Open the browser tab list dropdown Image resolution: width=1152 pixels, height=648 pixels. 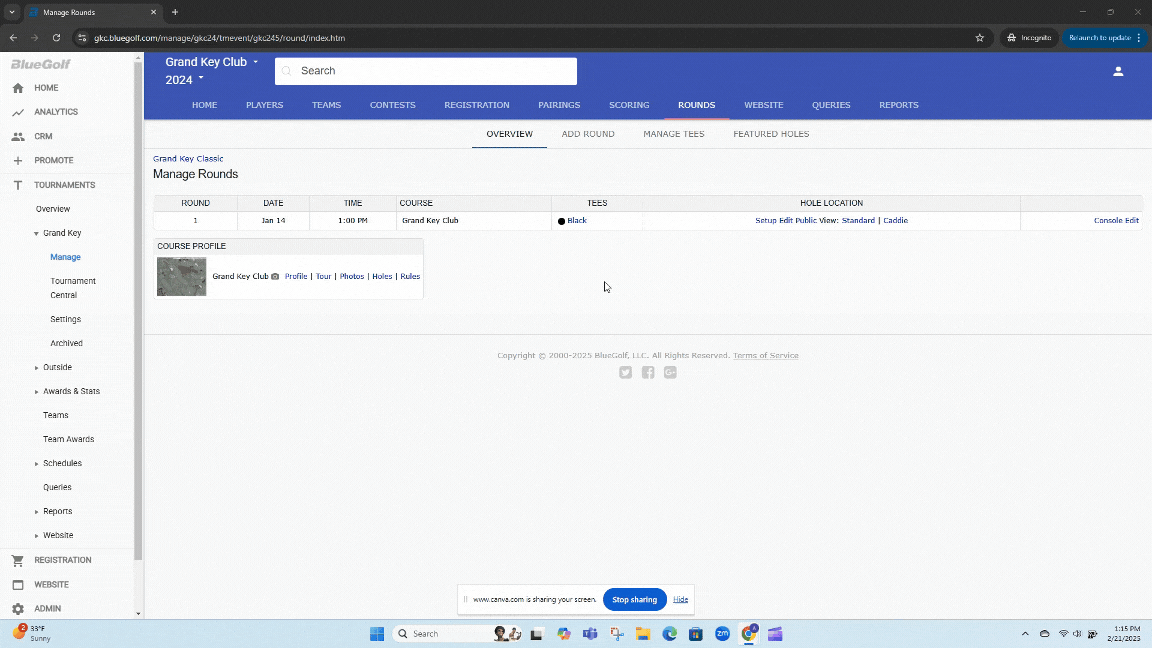click(12, 12)
